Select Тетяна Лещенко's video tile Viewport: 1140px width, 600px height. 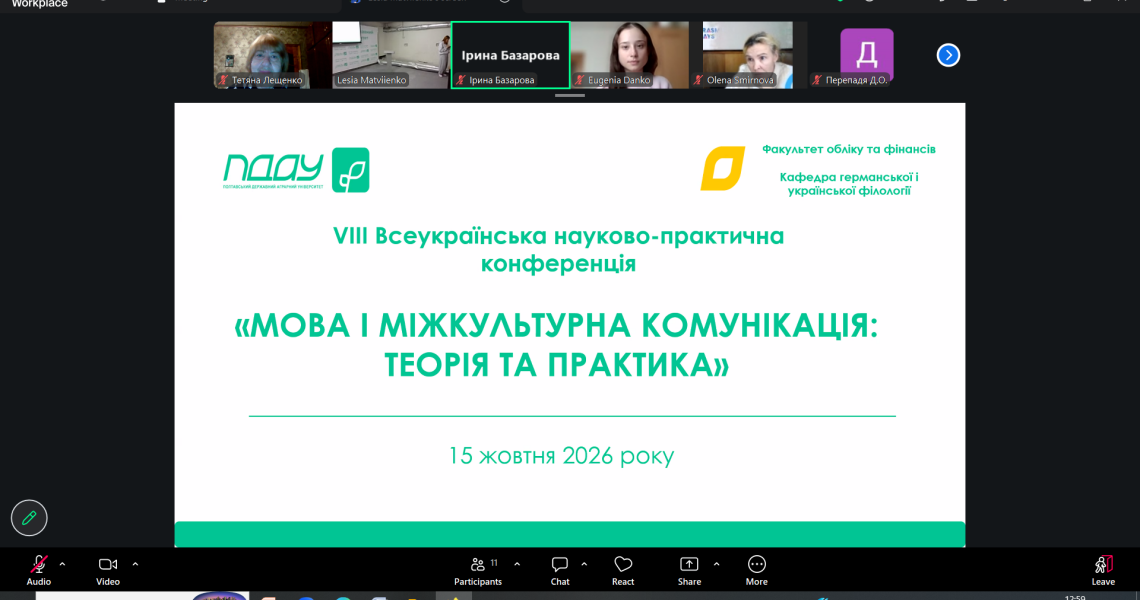(273, 55)
